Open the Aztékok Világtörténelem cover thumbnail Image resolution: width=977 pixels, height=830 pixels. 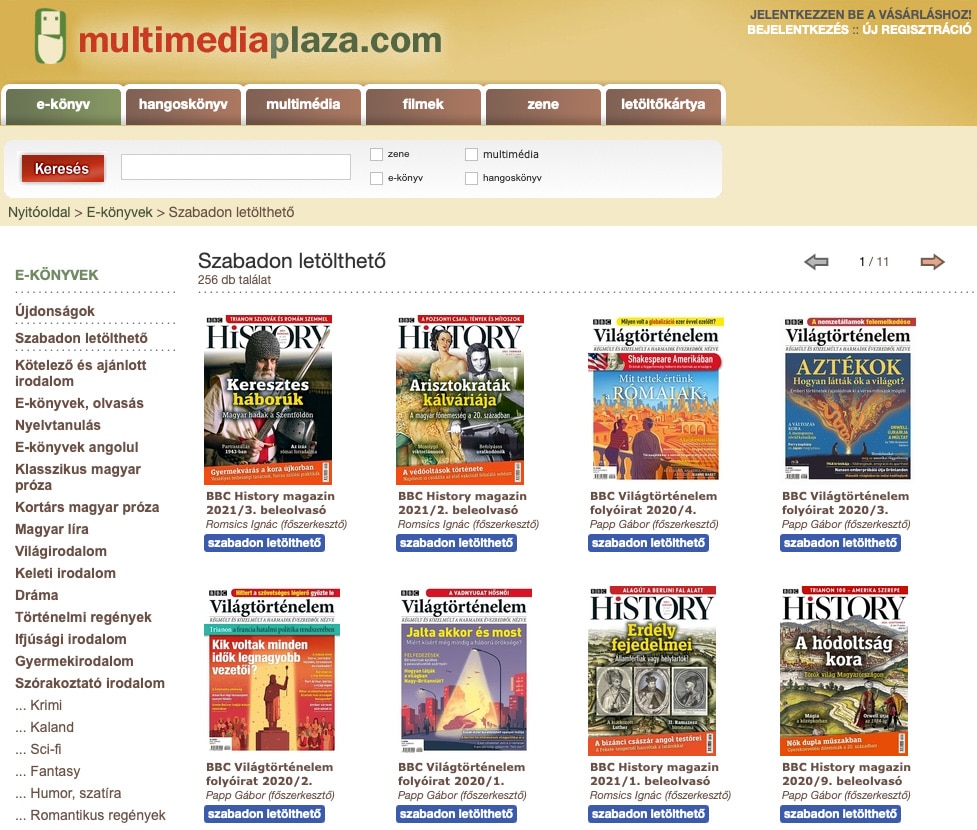(847, 399)
